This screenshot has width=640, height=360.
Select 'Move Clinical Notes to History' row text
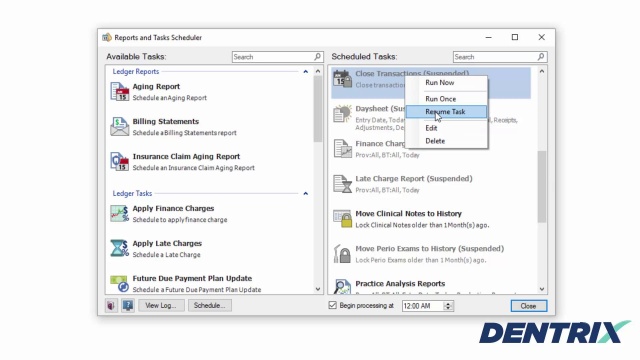[x=408, y=213]
